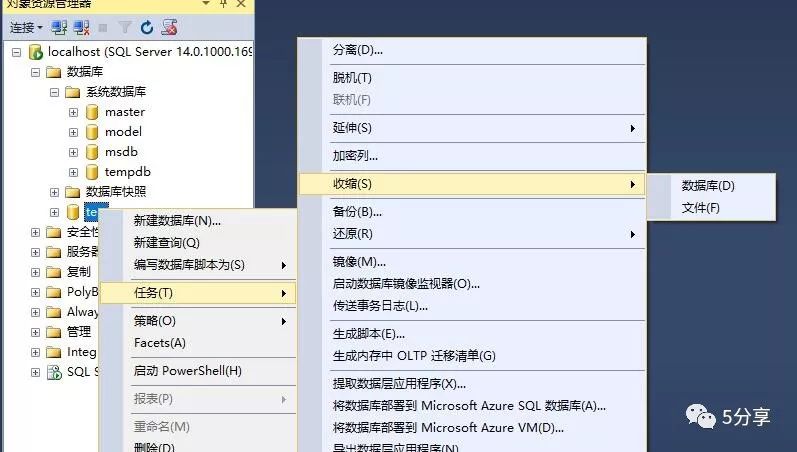Choose 备份(B)... menu entry
The width and height of the screenshot is (797, 452).
click(x=472, y=212)
